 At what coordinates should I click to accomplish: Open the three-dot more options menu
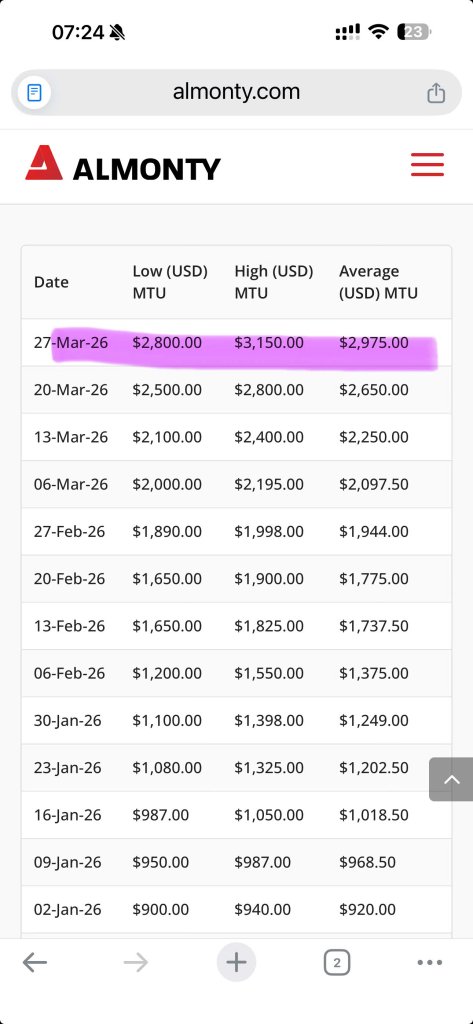(x=429, y=962)
